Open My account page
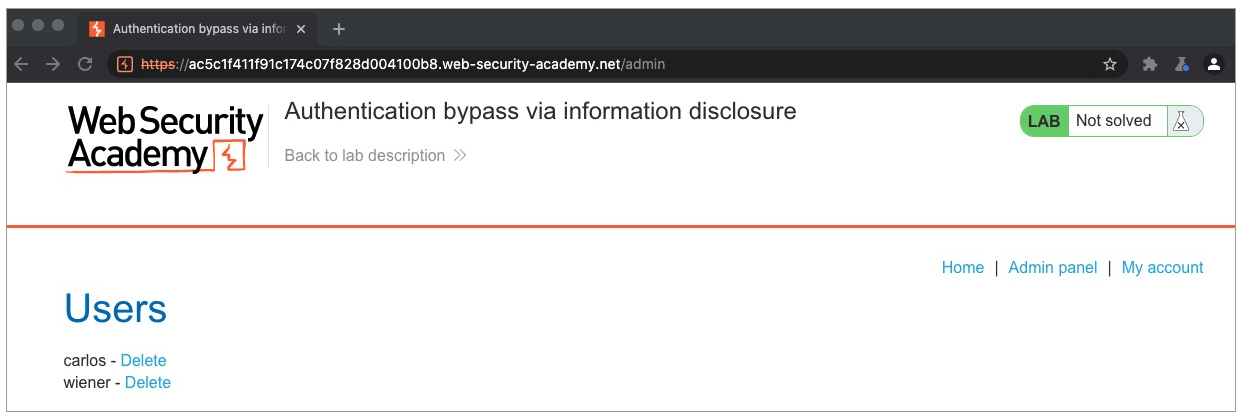This screenshot has width=1242, height=420. pyautogui.click(x=1162, y=268)
